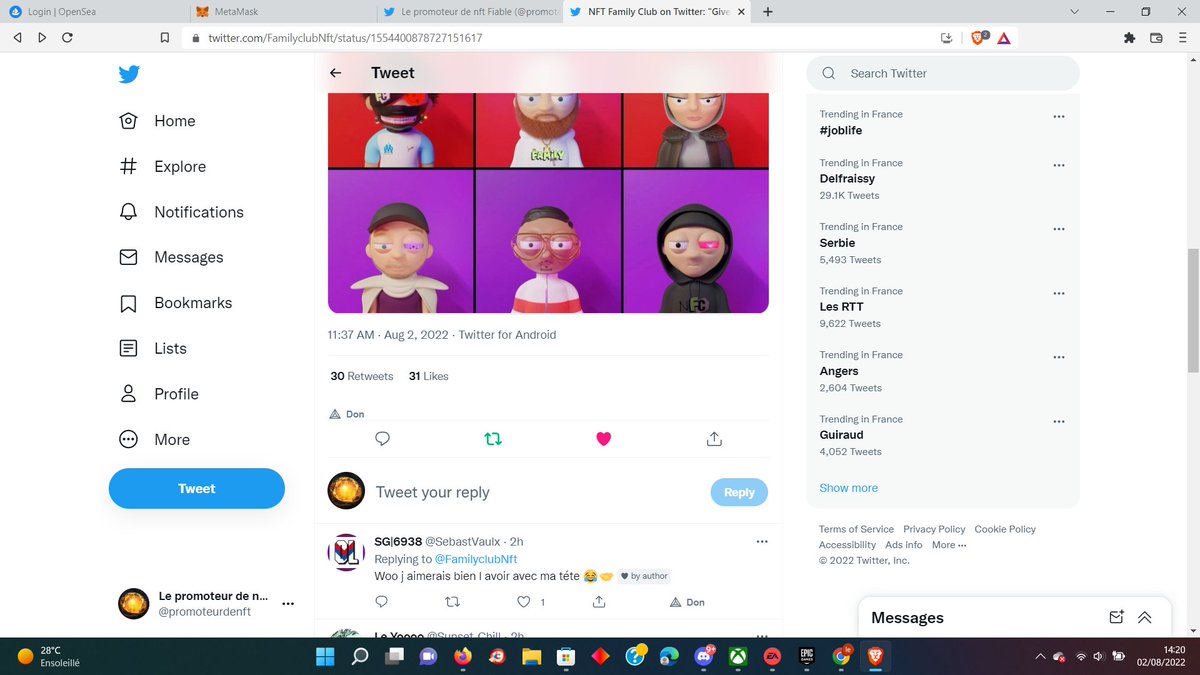The width and height of the screenshot is (1200, 675).
Task: Like SebastVaulx's comment
Action: coord(523,602)
